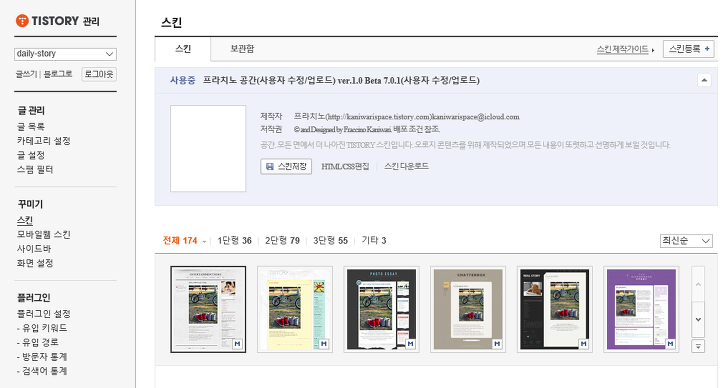Click the skin list up arrow

click(698, 284)
